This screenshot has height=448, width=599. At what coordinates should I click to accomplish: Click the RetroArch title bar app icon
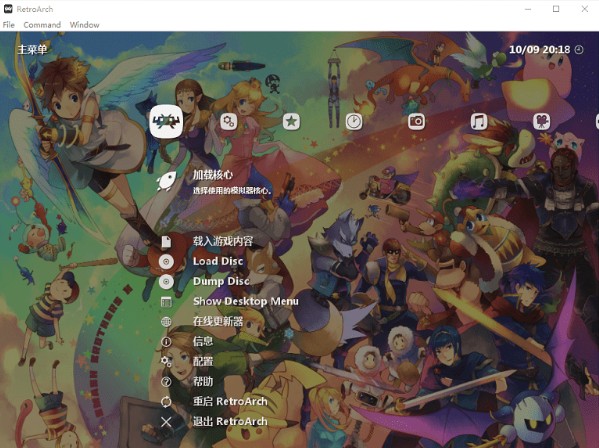(8, 9)
